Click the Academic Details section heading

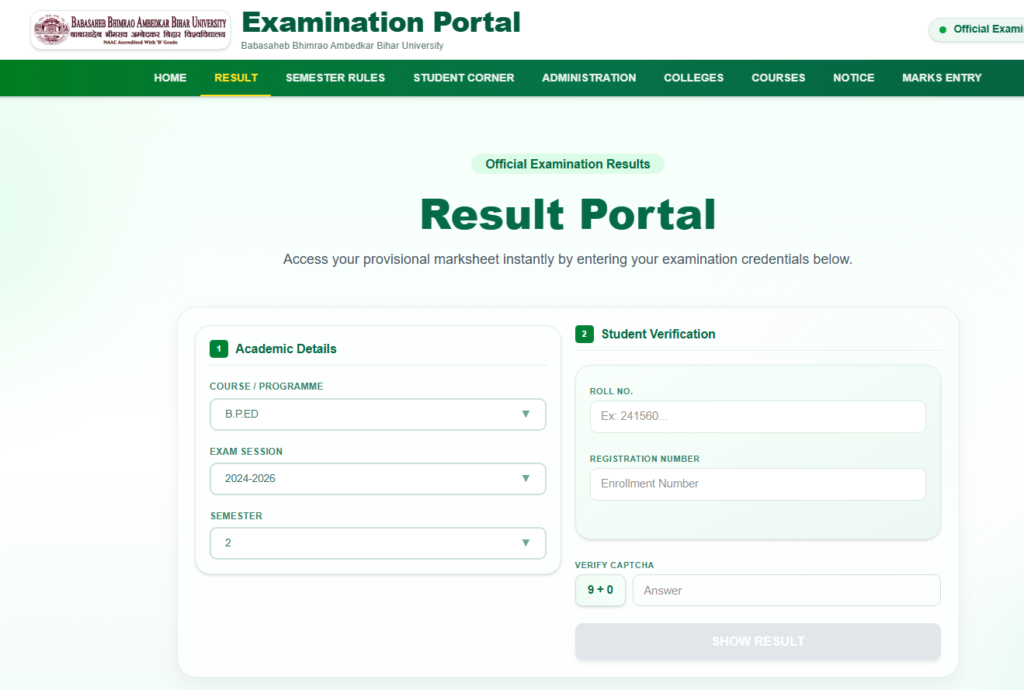pyautogui.click(x=286, y=349)
